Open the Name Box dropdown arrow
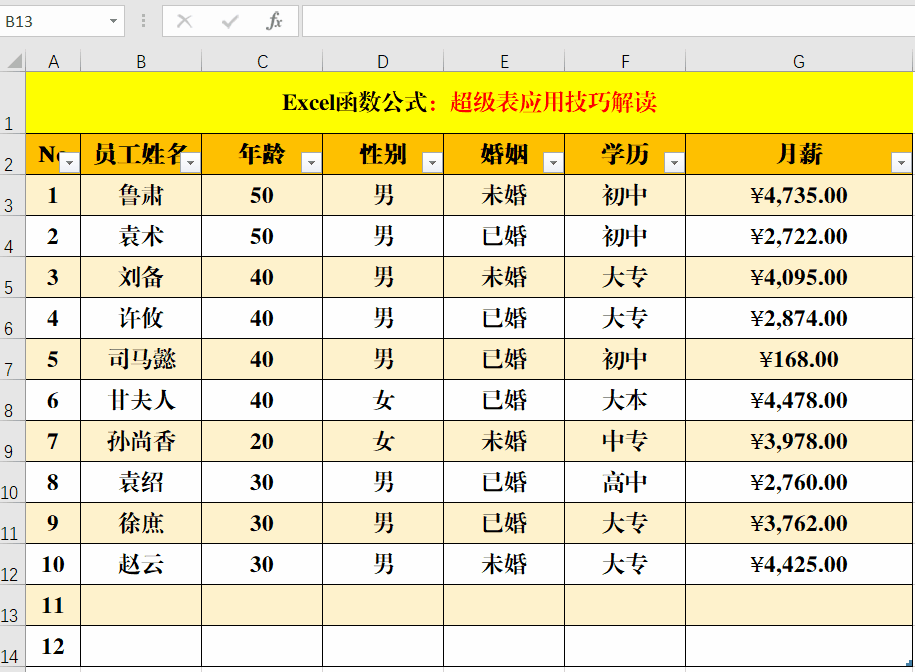 [x=113, y=22]
